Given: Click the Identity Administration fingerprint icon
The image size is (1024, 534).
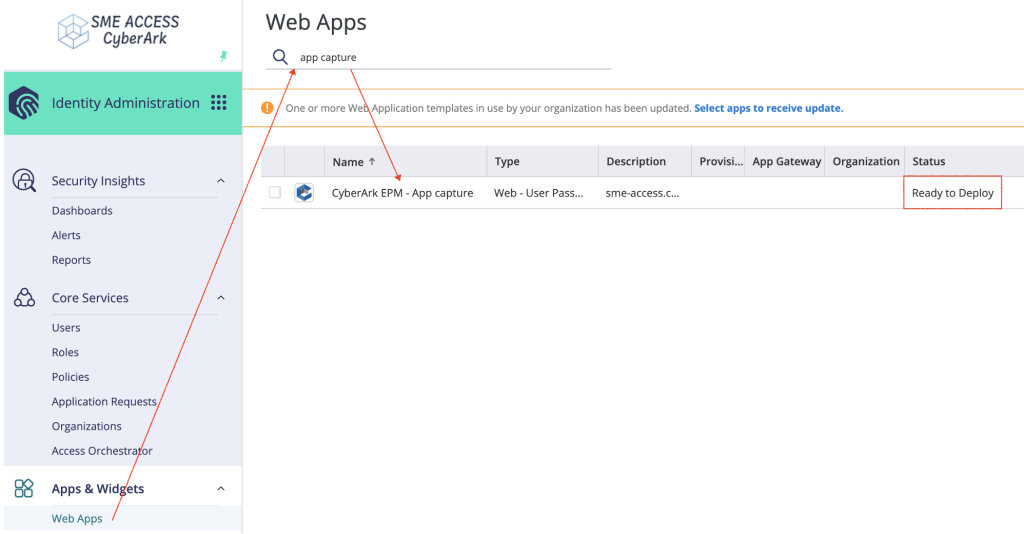Looking at the screenshot, I should 24,102.
